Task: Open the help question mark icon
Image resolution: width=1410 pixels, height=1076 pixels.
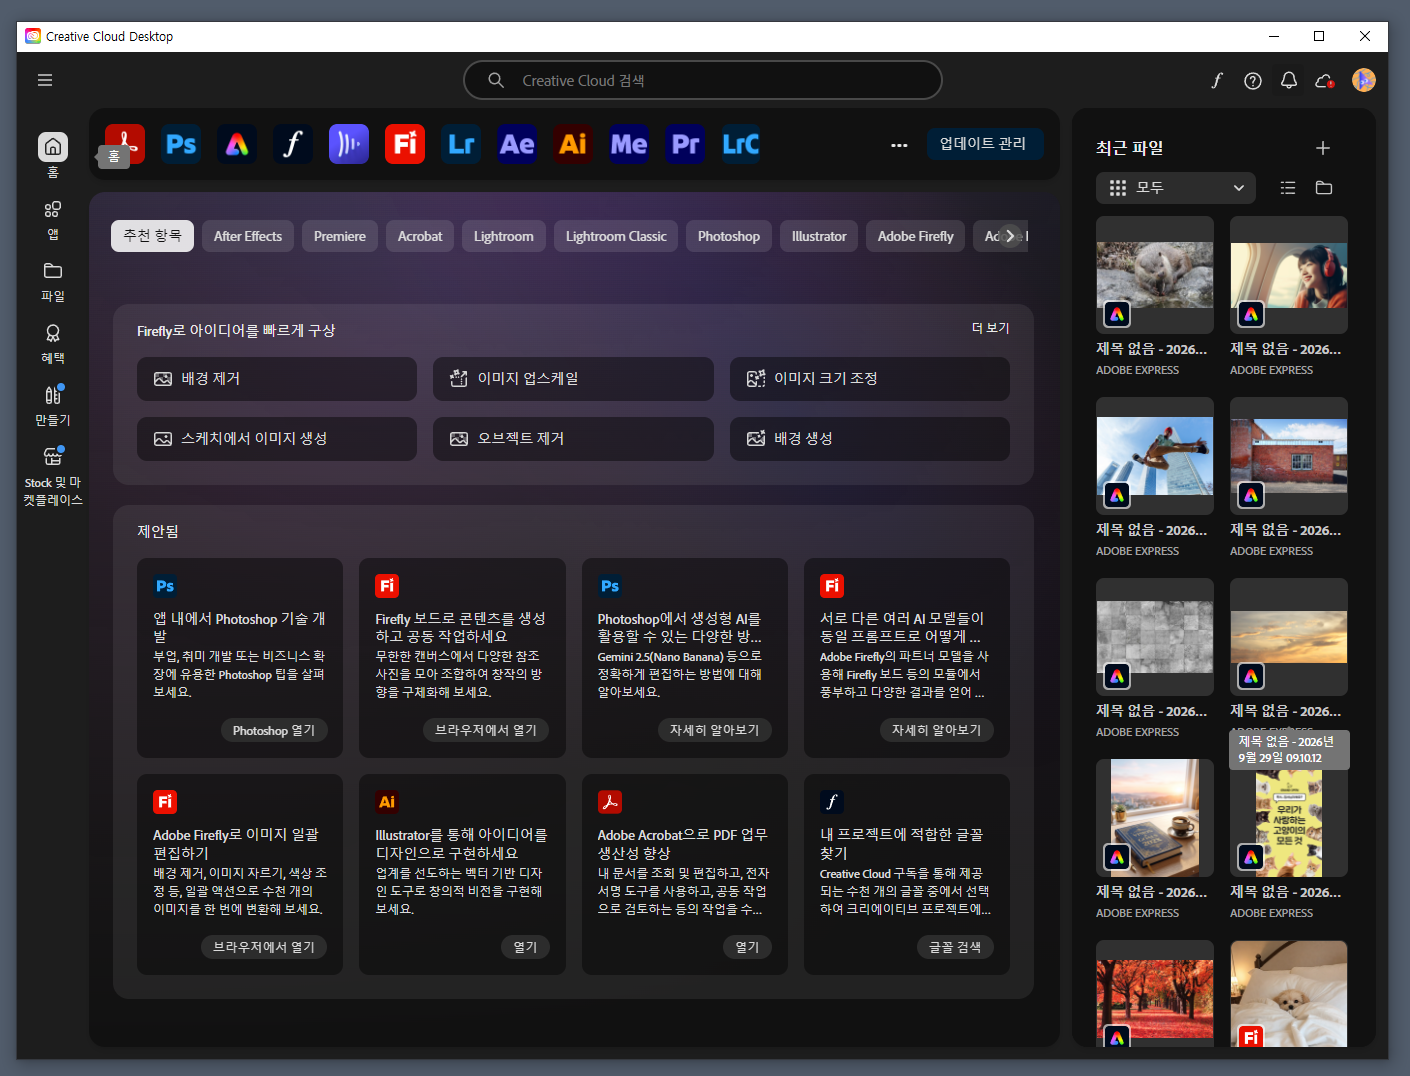Action: [x=1253, y=80]
